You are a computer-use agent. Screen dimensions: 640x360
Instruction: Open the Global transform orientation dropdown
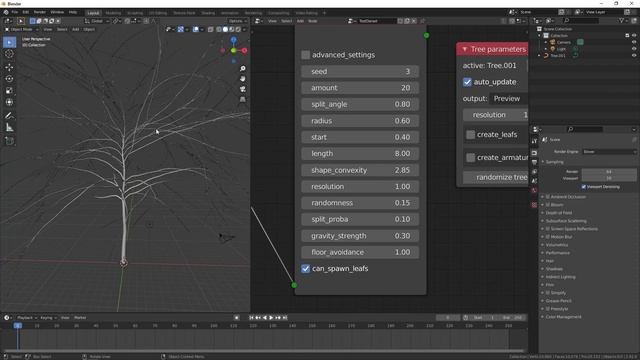point(96,21)
